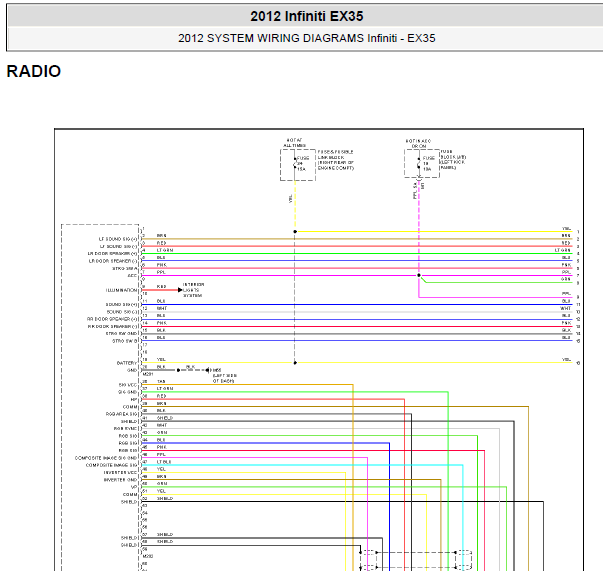The width and height of the screenshot is (603, 571).
Task: Click the "2012 Infiniti EX35" title
Action: pos(306,16)
